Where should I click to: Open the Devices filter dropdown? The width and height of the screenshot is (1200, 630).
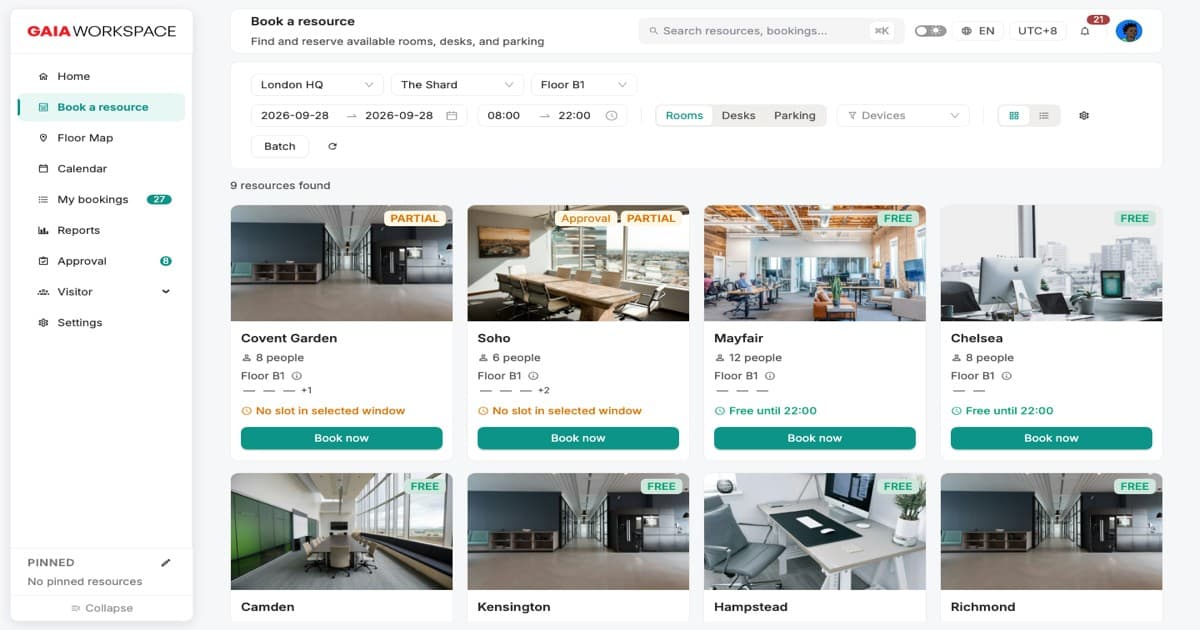[x=903, y=116]
